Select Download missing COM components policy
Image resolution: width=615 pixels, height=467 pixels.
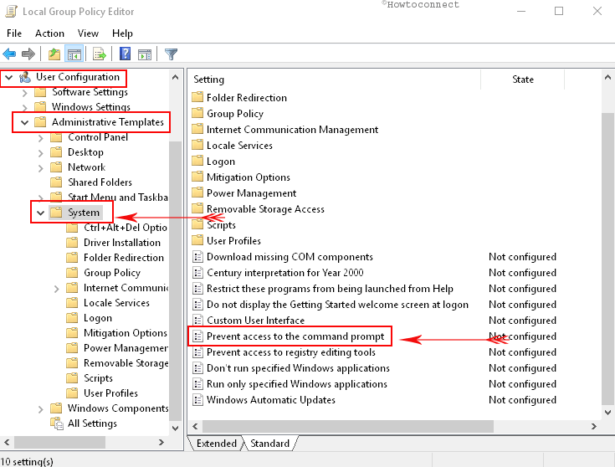(289, 257)
